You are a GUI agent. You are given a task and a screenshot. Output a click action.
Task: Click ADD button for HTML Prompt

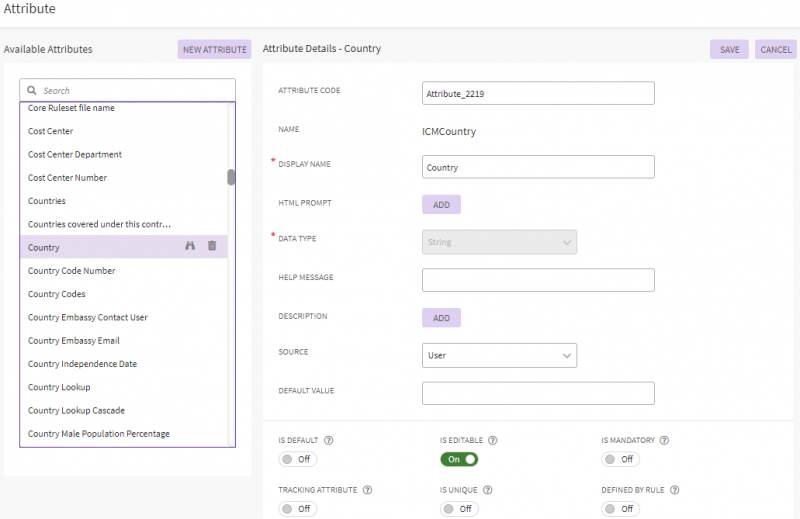coord(441,205)
